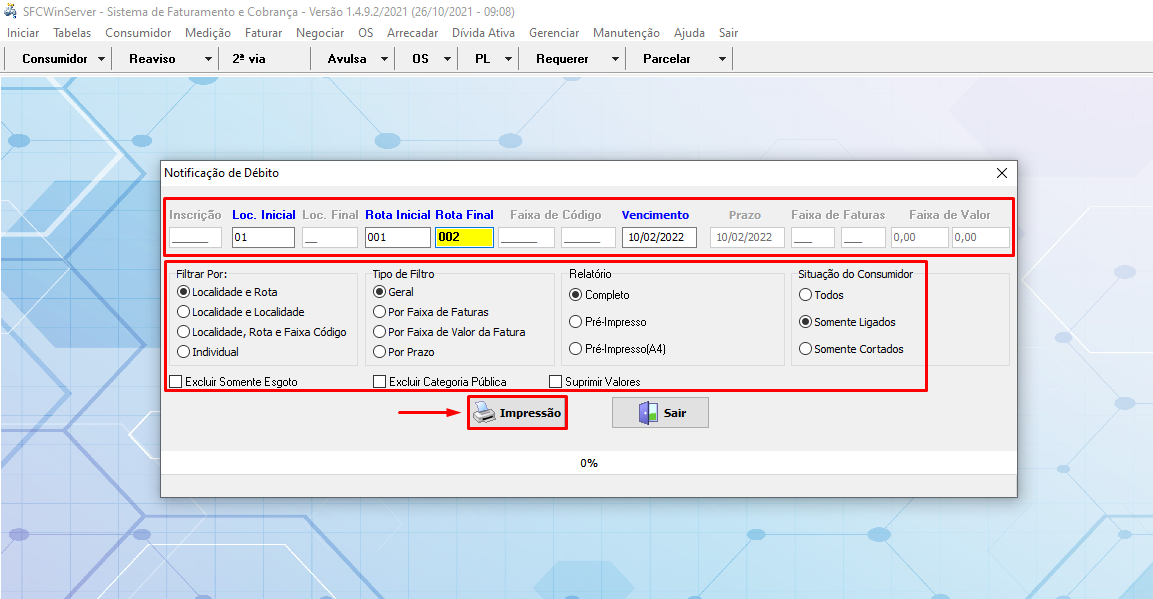Expand the Parcelar dropdown arrow
1153x599 pixels.
pyautogui.click(x=722, y=59)
